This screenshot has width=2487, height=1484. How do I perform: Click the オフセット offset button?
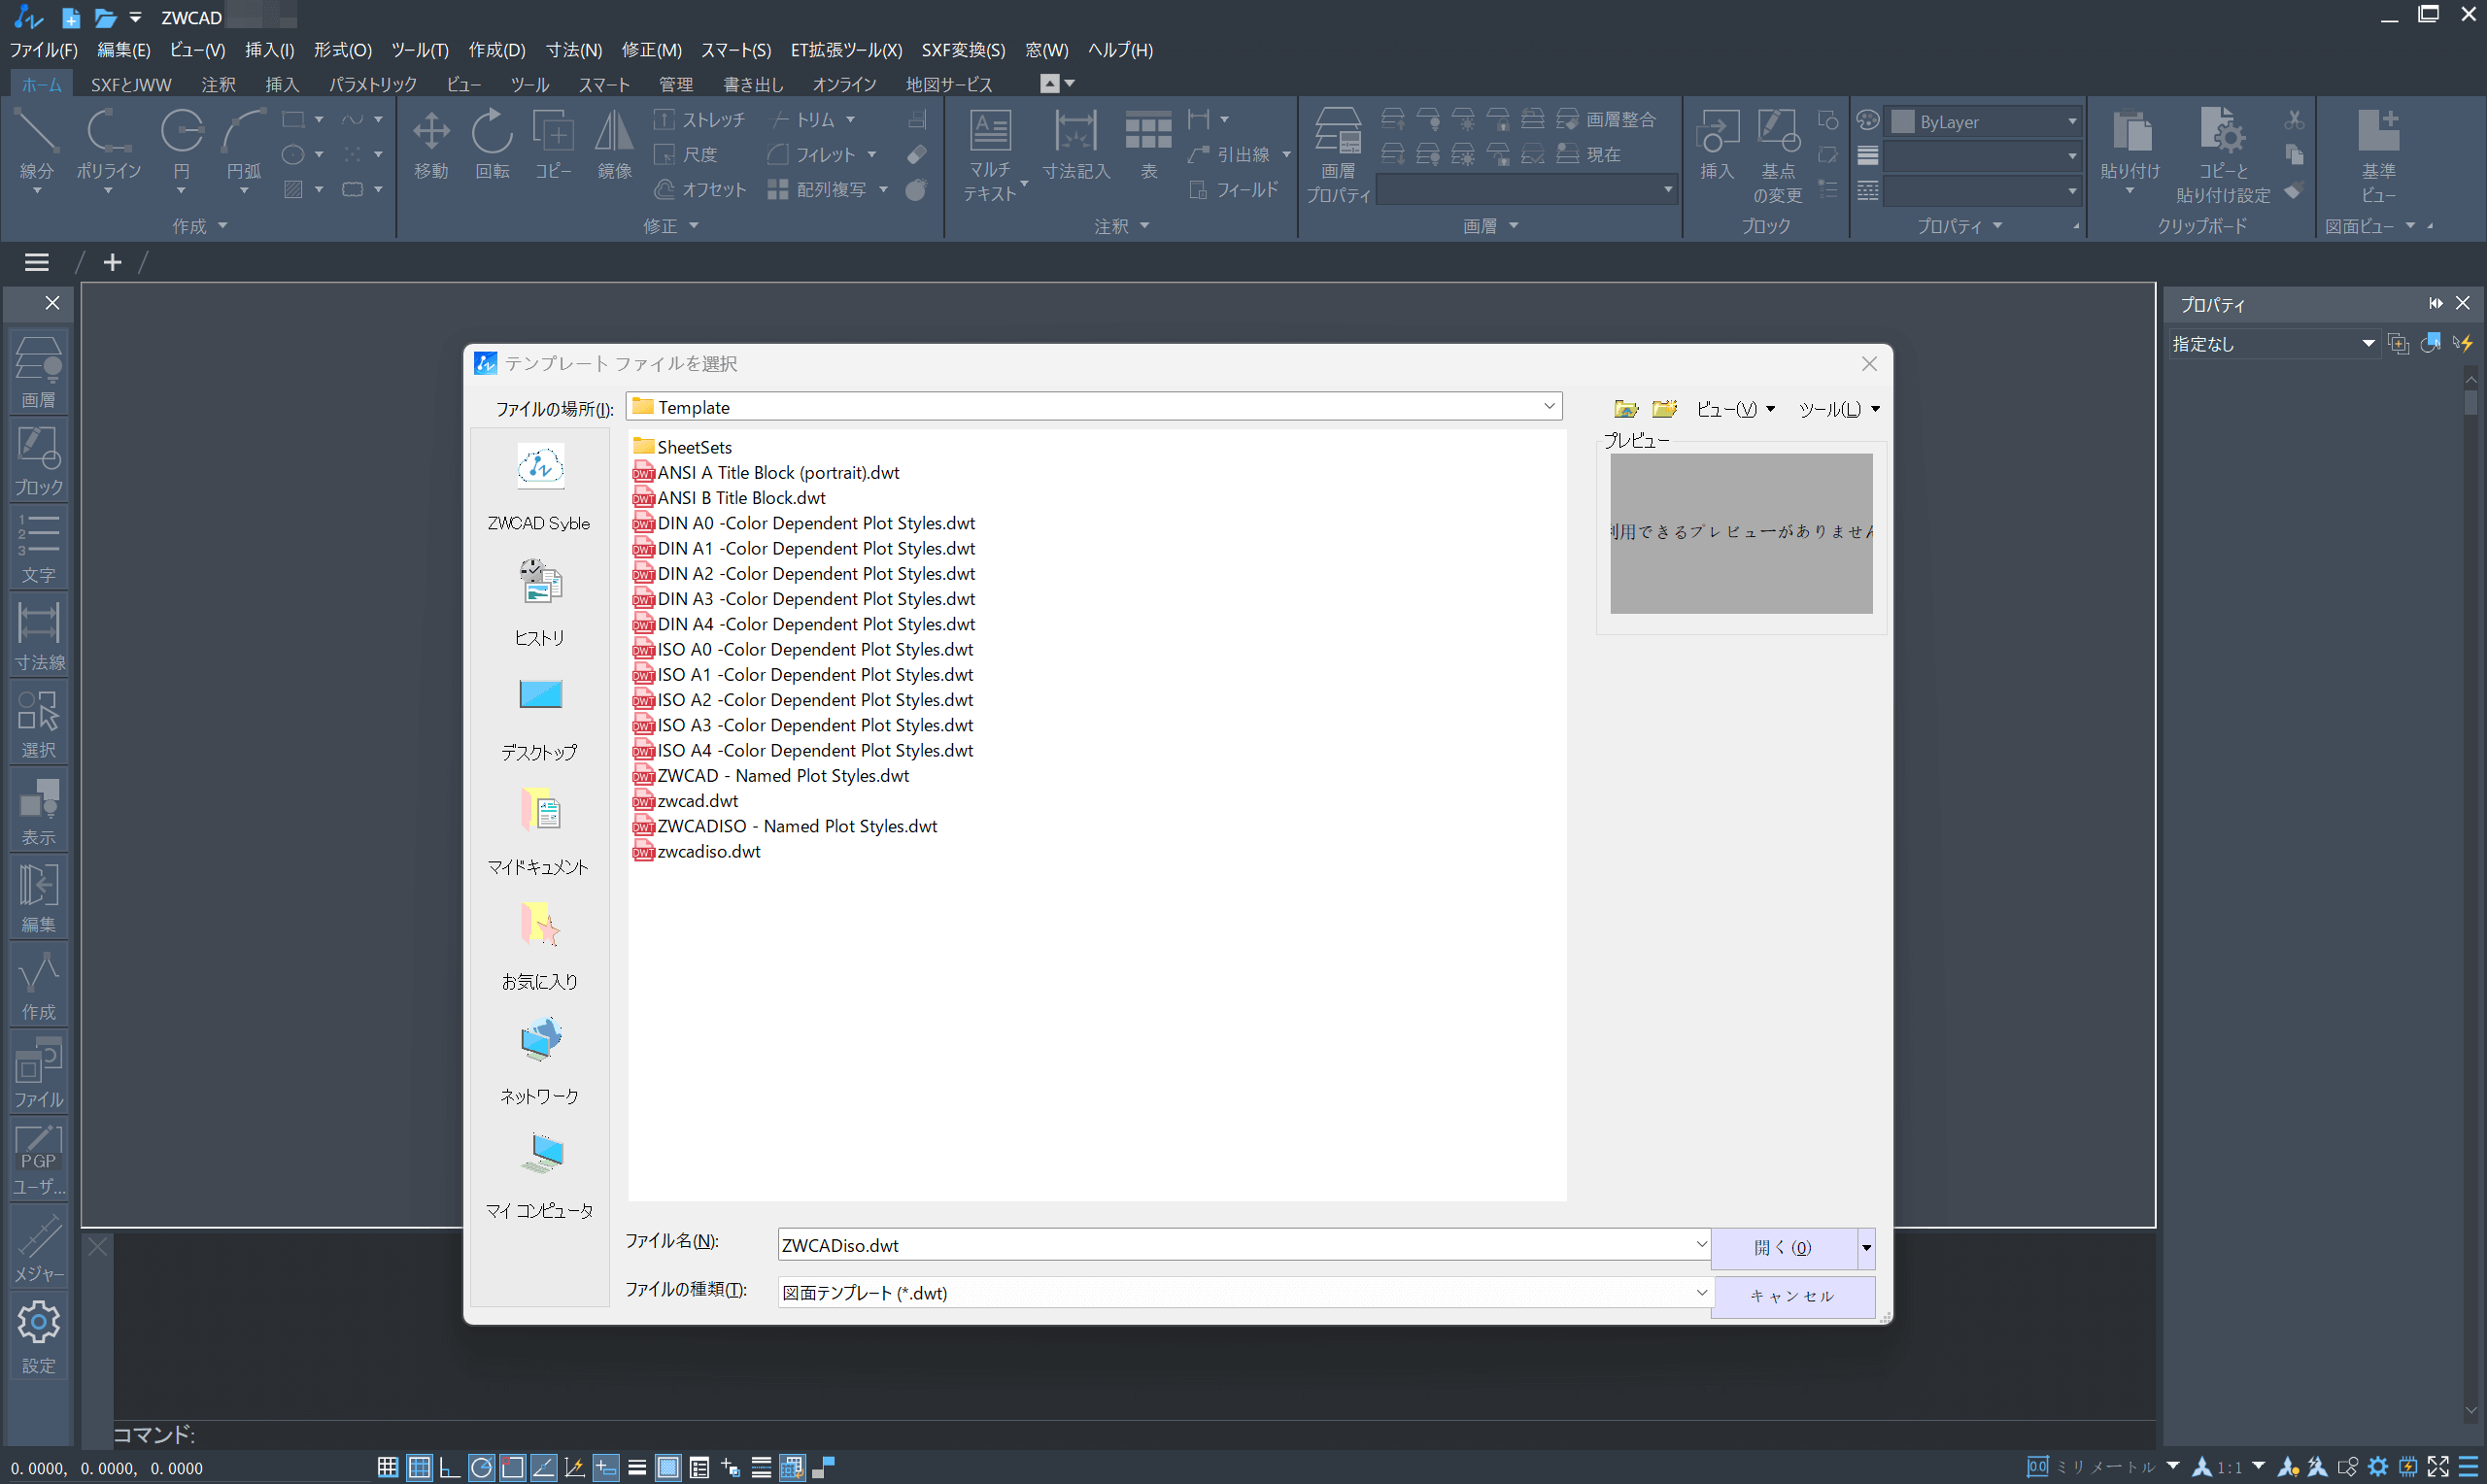coord(700,189)
